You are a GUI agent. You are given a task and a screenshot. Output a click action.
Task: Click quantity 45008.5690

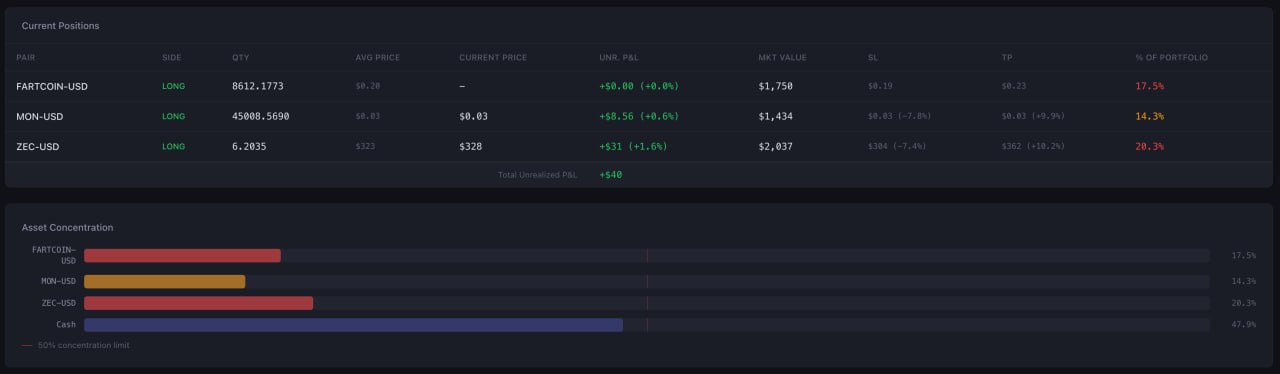point(261,117)
